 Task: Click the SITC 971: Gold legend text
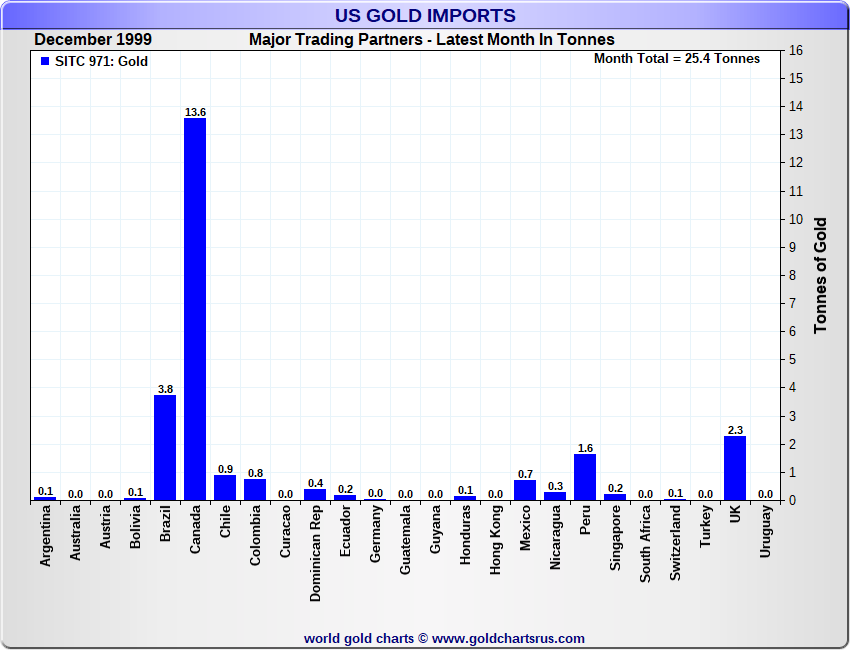[101, 62]
